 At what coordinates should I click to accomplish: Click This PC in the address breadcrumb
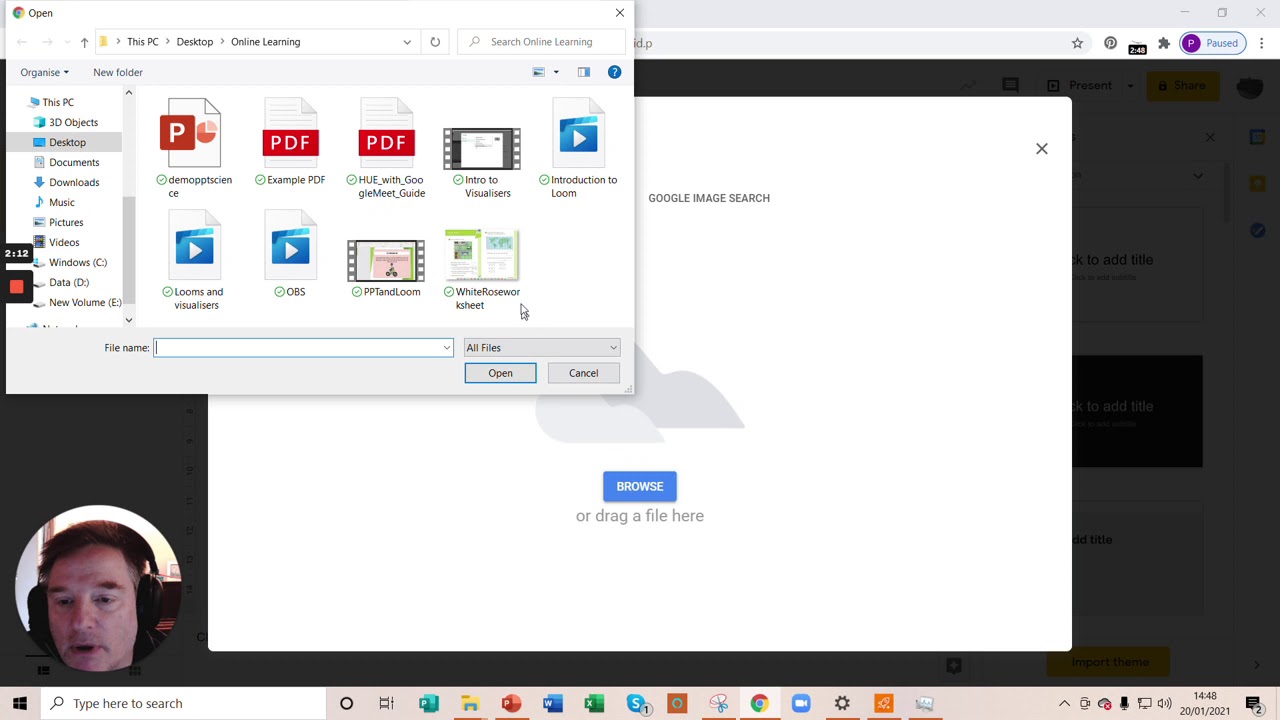(143, 42)
